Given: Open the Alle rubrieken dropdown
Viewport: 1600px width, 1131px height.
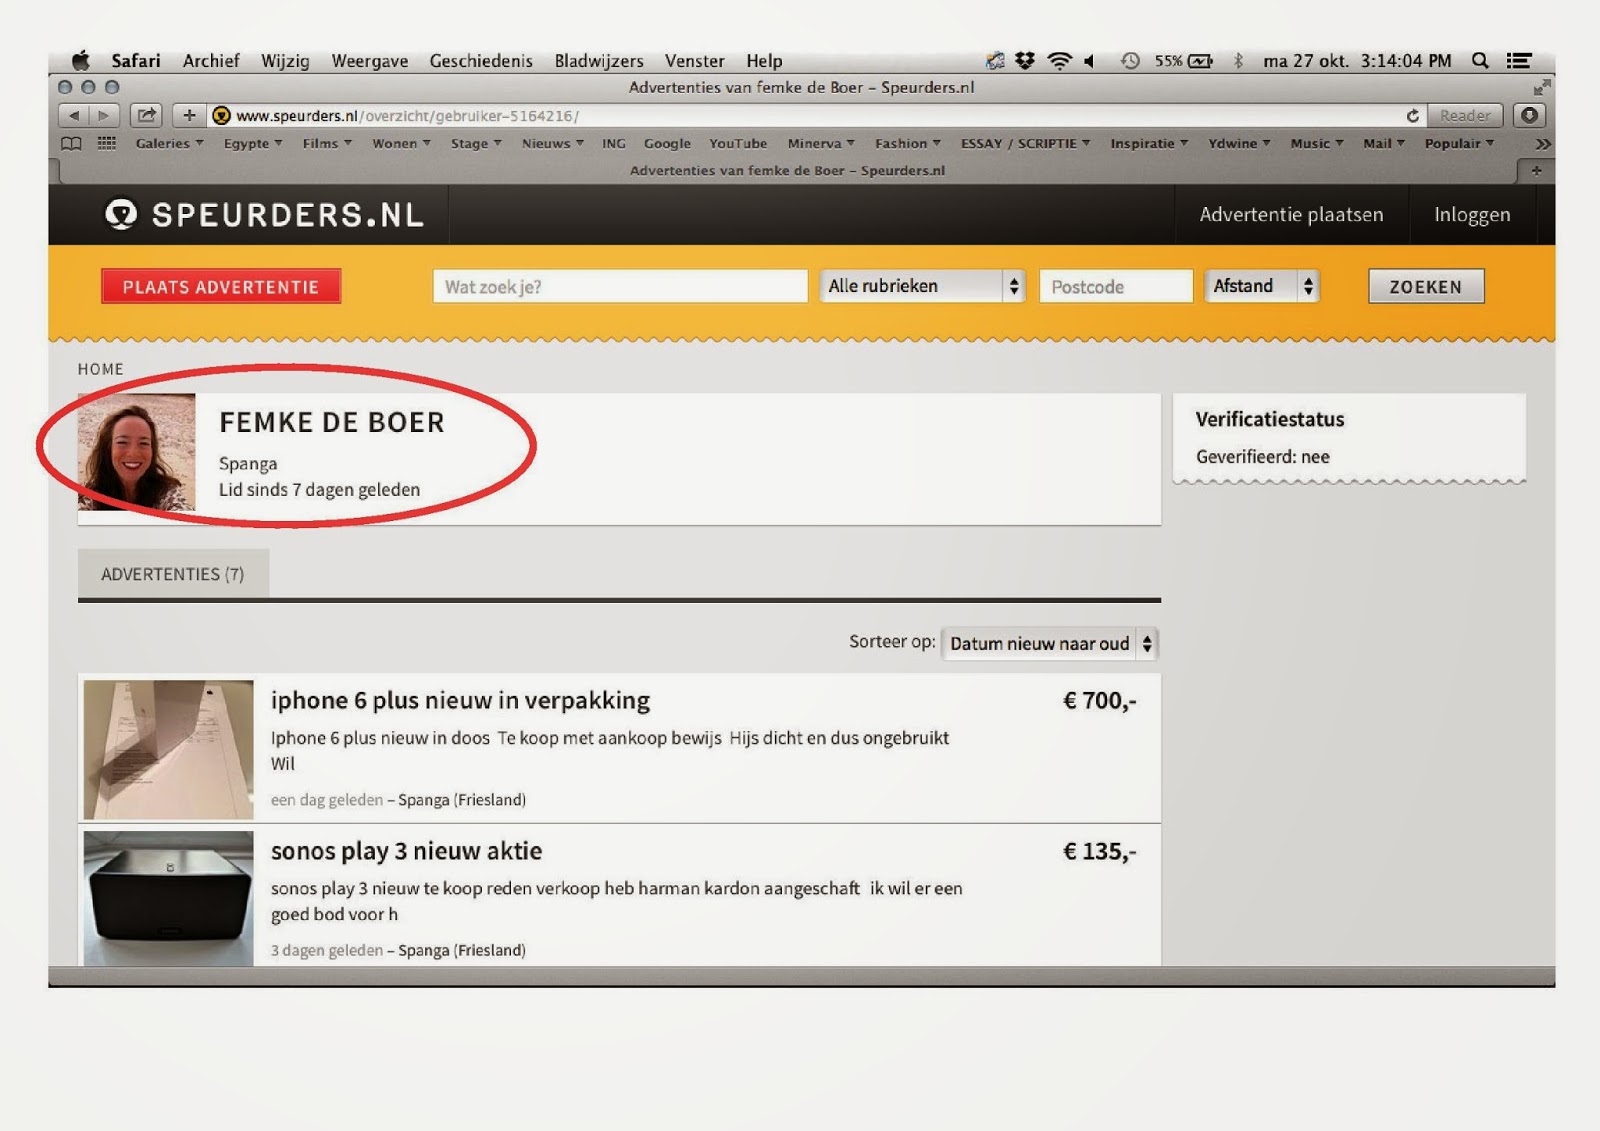Looking at the screenshot, I should click(923, 286).
